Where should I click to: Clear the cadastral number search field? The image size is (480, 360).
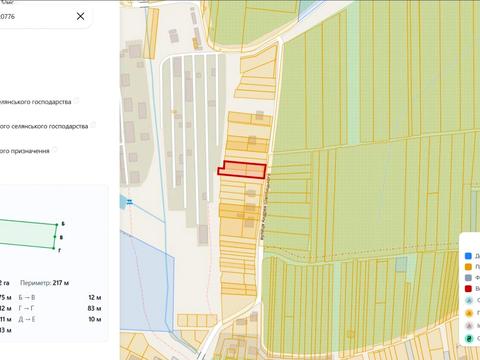(x=80, y=16)
